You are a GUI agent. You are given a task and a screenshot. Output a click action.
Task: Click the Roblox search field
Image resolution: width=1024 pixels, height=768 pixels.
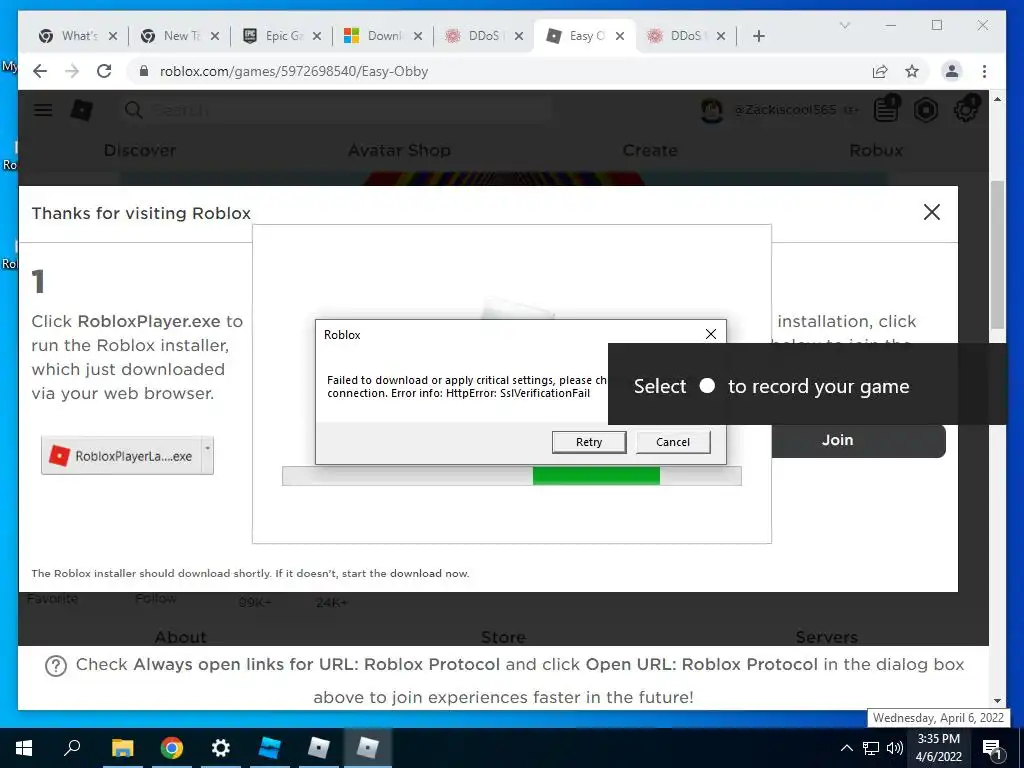[x=336, y=110]
